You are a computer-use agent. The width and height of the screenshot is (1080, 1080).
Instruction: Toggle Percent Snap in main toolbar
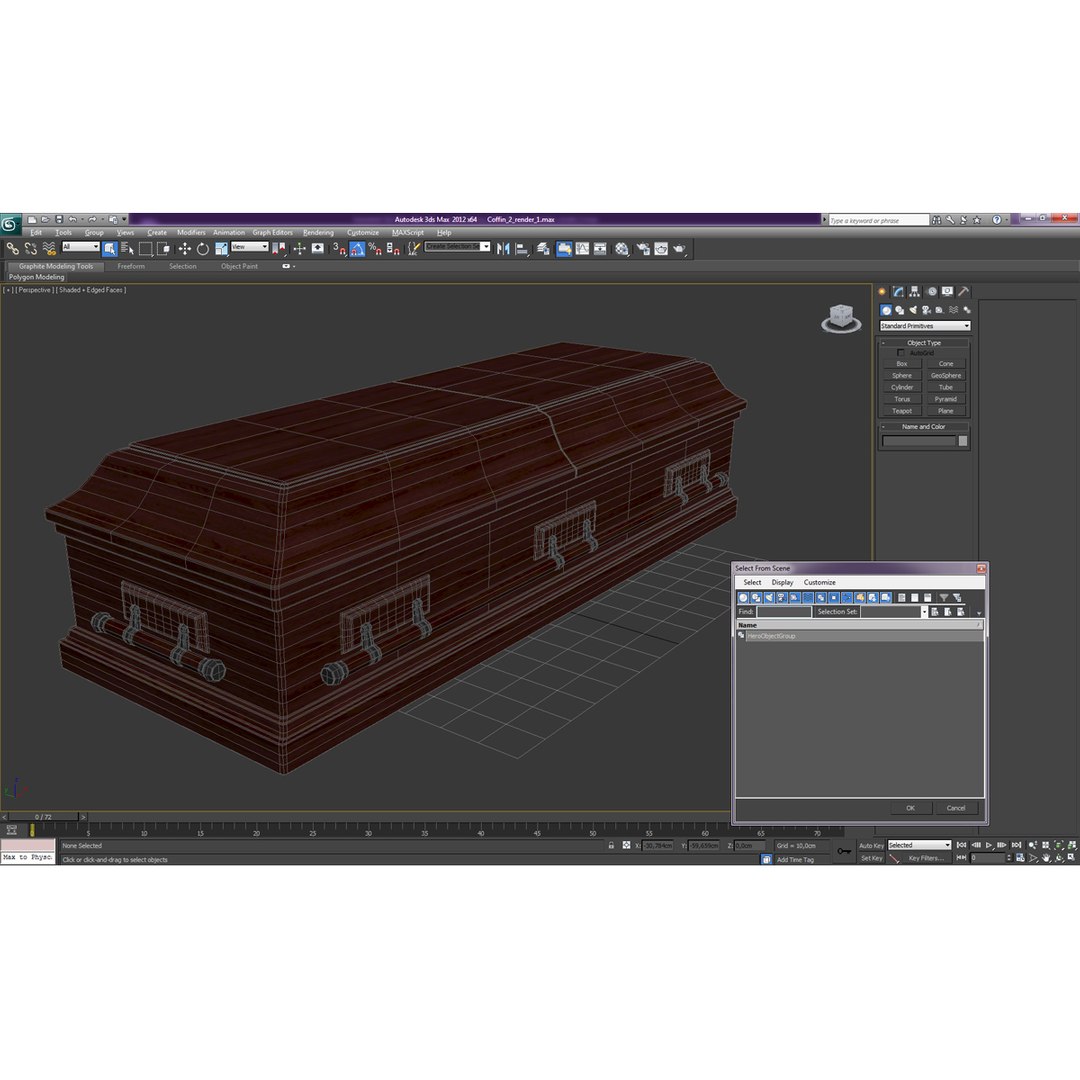[375, 249]
